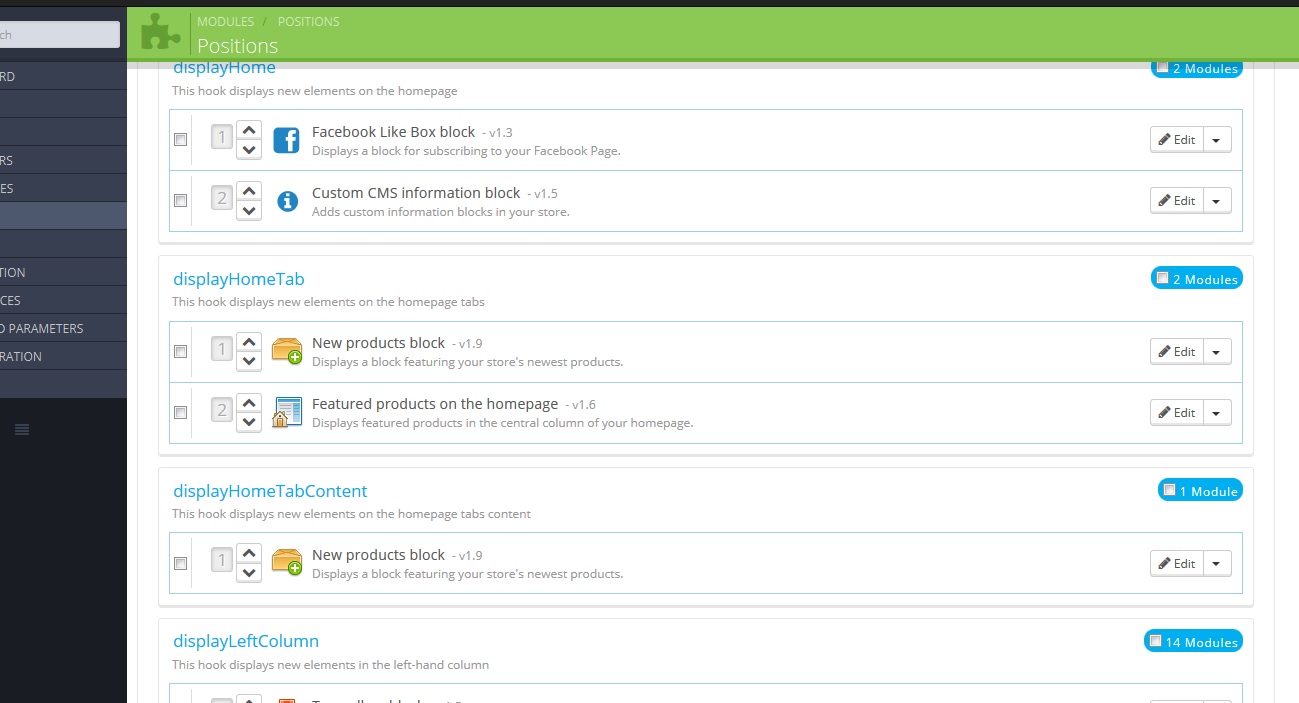Edit New products block in displayHomeTab
The height and width of the screenshot is (703, 1299).
tap(1177, 352)
